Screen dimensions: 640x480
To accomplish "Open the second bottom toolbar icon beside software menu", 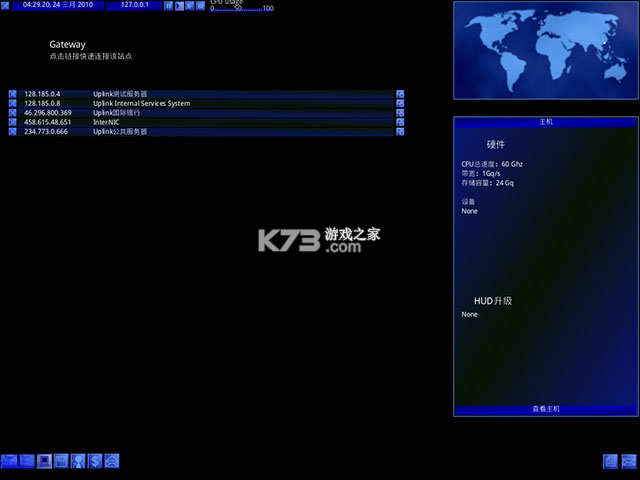I will click(x=27, y=461).
